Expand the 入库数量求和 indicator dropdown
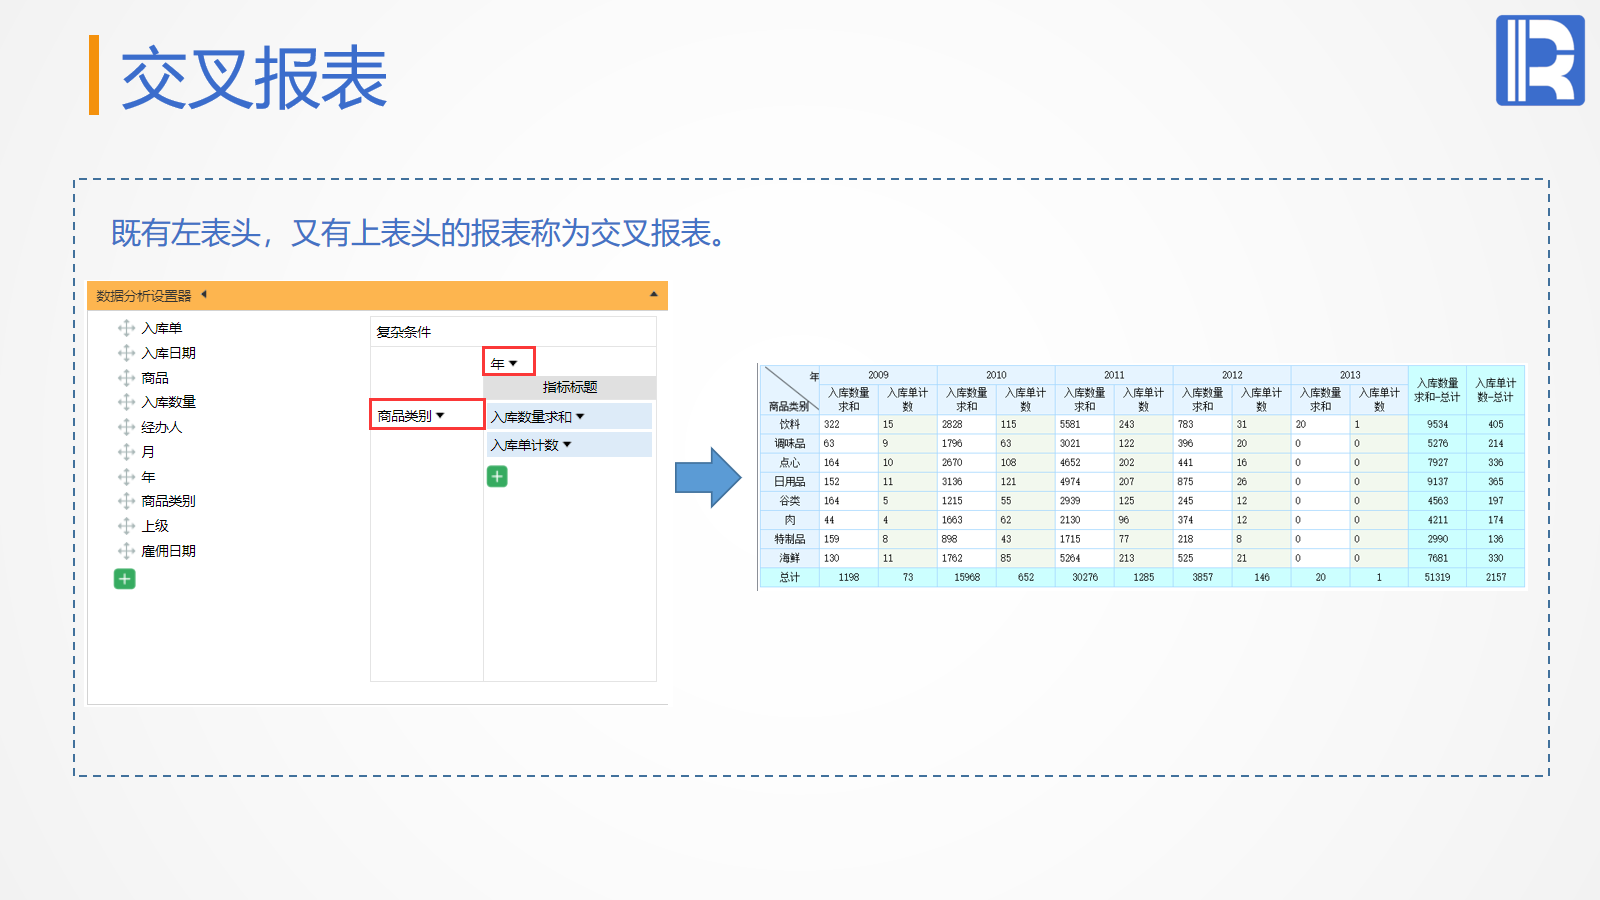 [580, 417]
